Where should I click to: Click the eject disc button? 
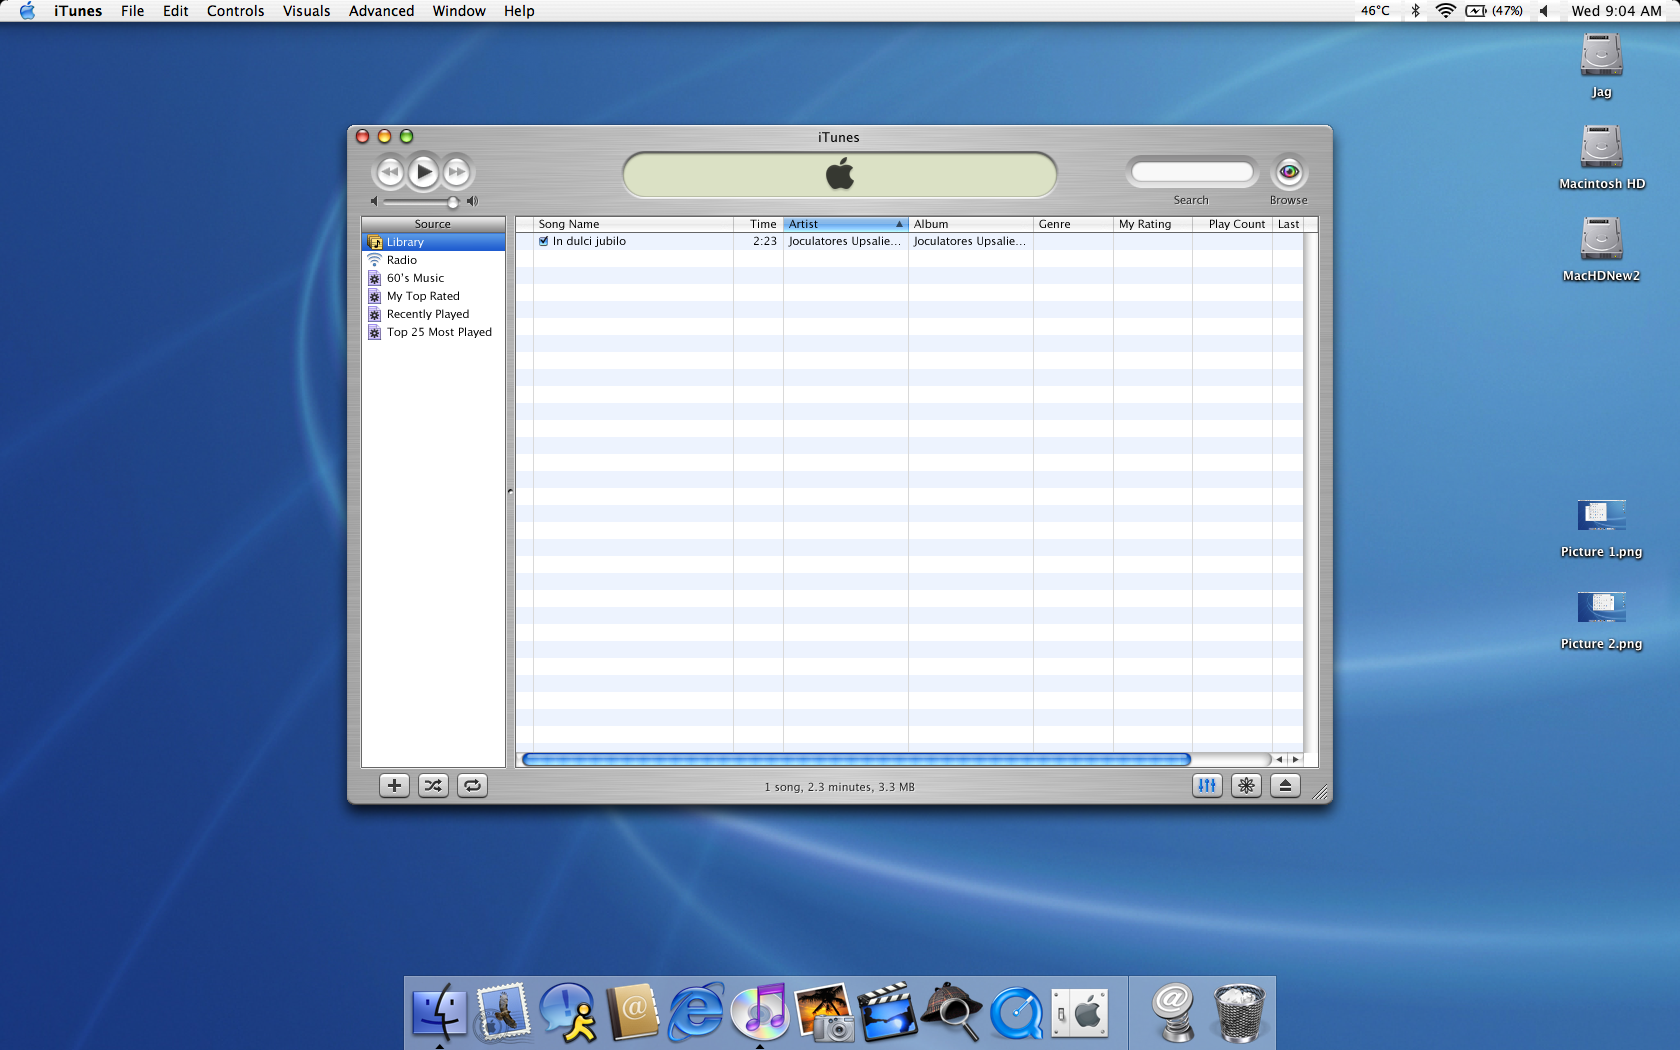(x=1285, y=786)
